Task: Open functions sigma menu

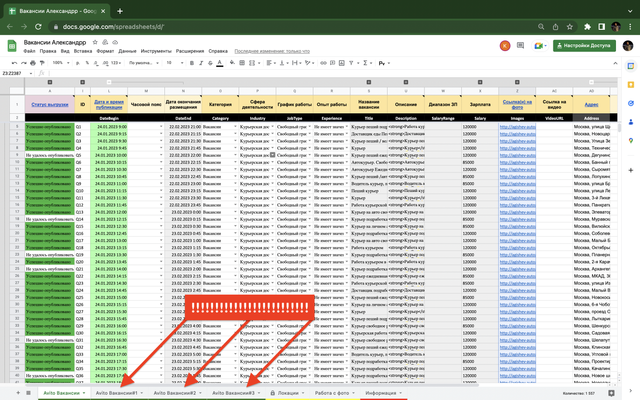Action: pos(365,63)
